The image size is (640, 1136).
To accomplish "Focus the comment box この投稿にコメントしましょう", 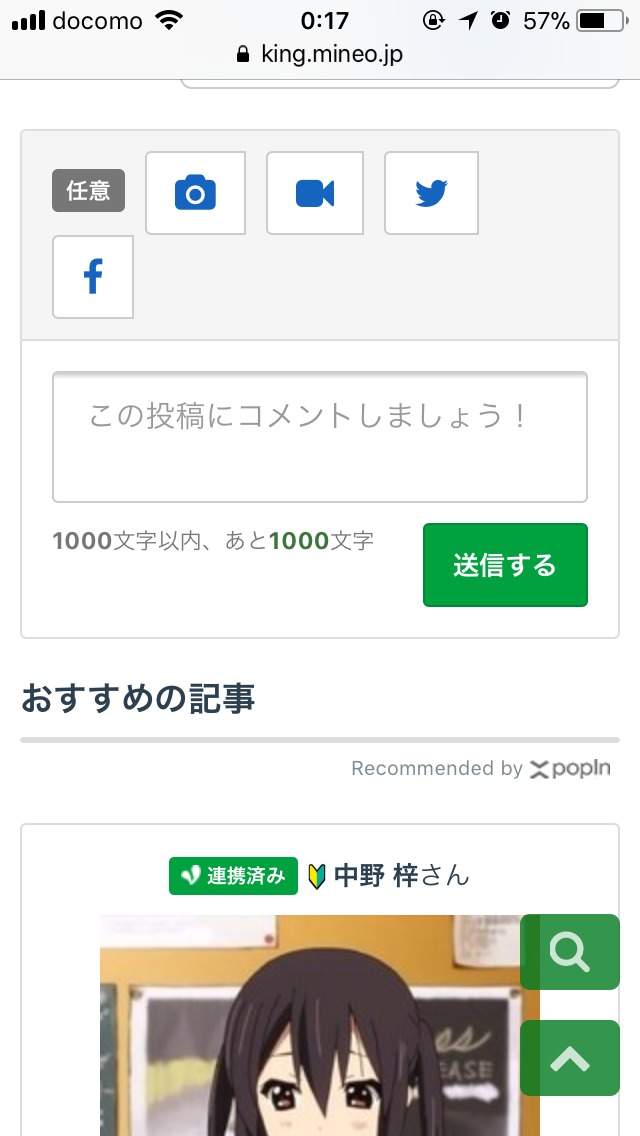I will [320, 437].
